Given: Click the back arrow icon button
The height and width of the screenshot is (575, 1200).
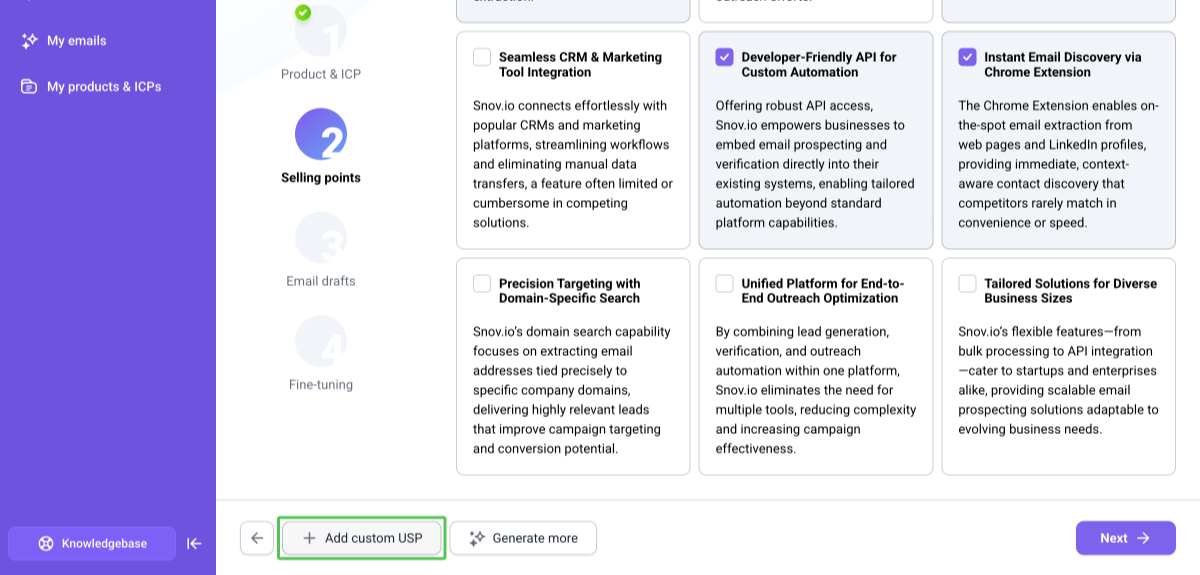Looking at the screenshot, I should click(x=257, y=538).
